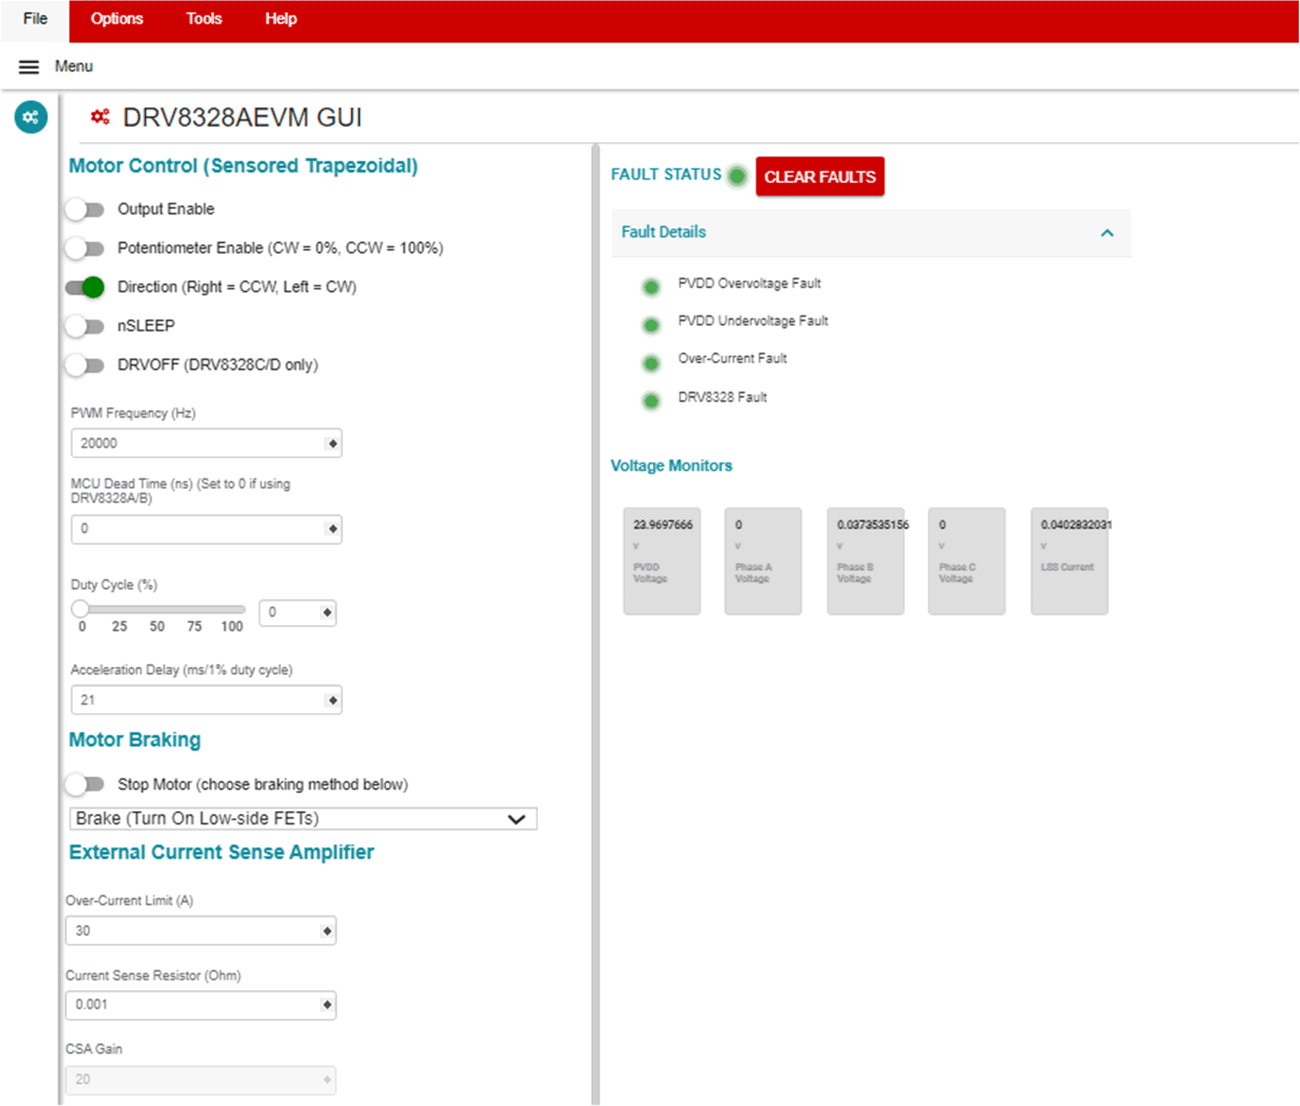Click the FAULT STATUS indicator LED
Viewport: 1300px width, 1106px height.
pos(737,176)
